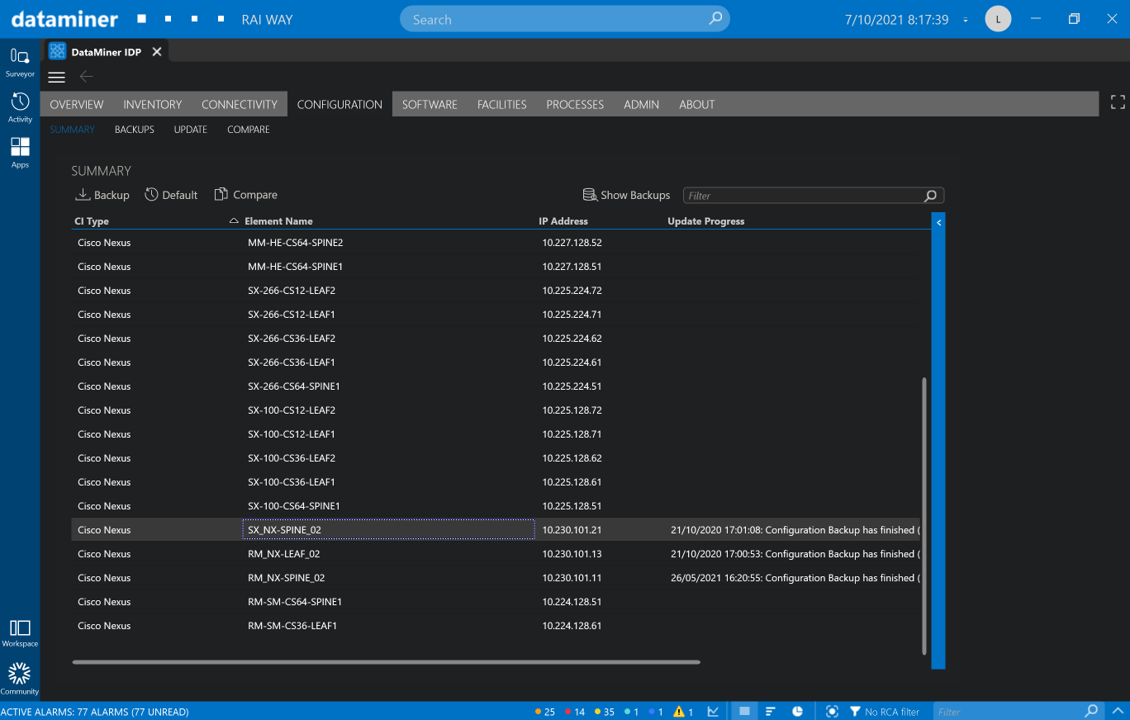The image size is (1130, 720).
Task: Click the 25 orange alarms counter
Action: (x=545, y=711)
